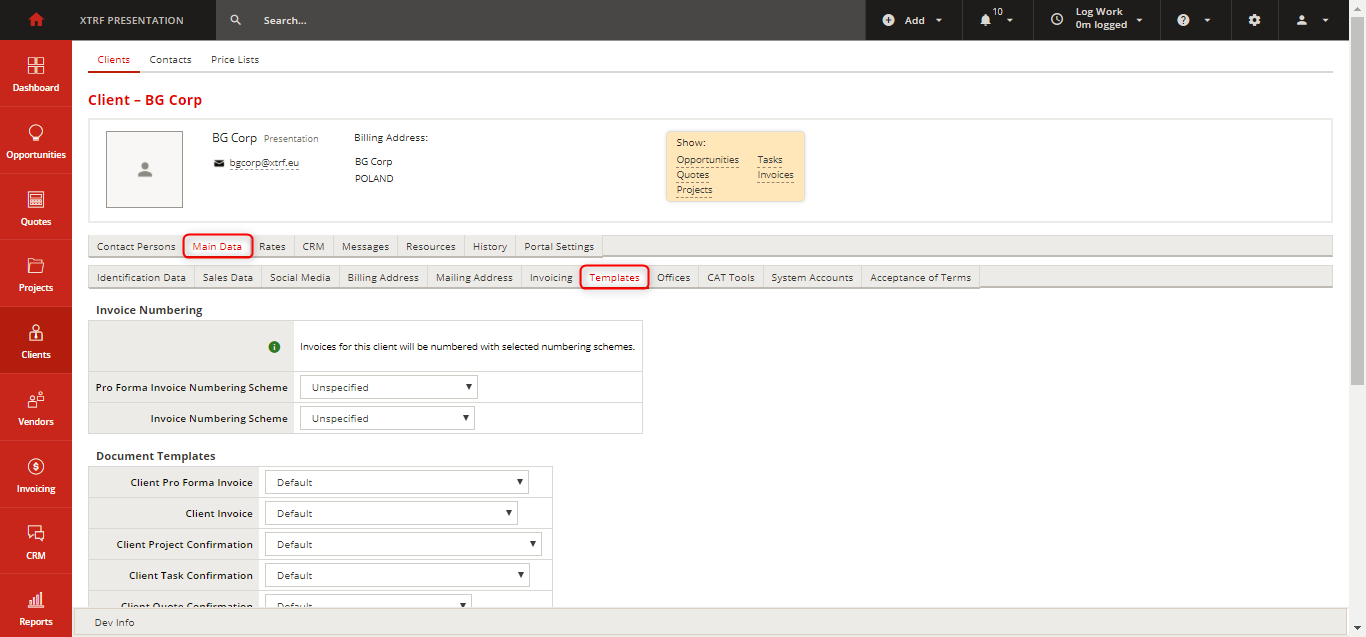Open Vendors module in sidebar
This screenshot has width=1366, height=637.
pyautogui.click(x=36, y=408)
